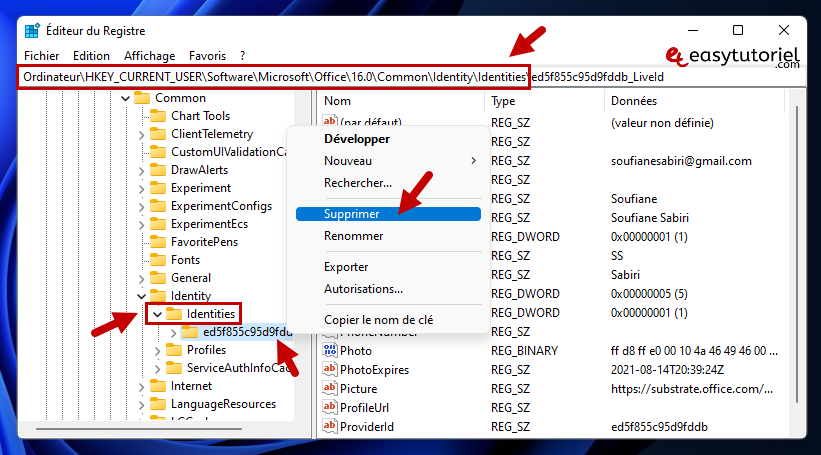The image size is (821, 455).
Task: Click the Experiment folder icon
Action: pos(158,188)
